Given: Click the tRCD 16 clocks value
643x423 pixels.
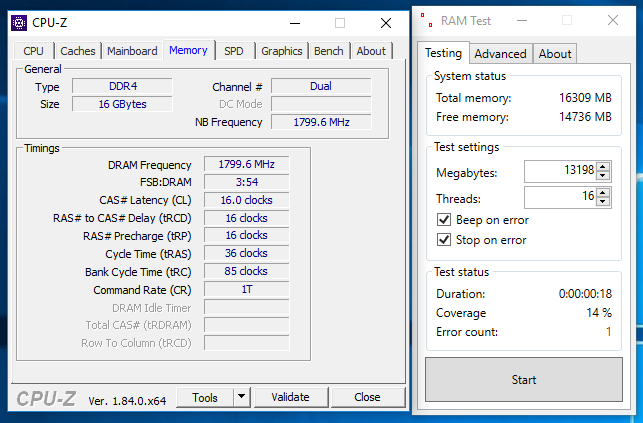Looking at the screenshot, I should coord(246,218).
